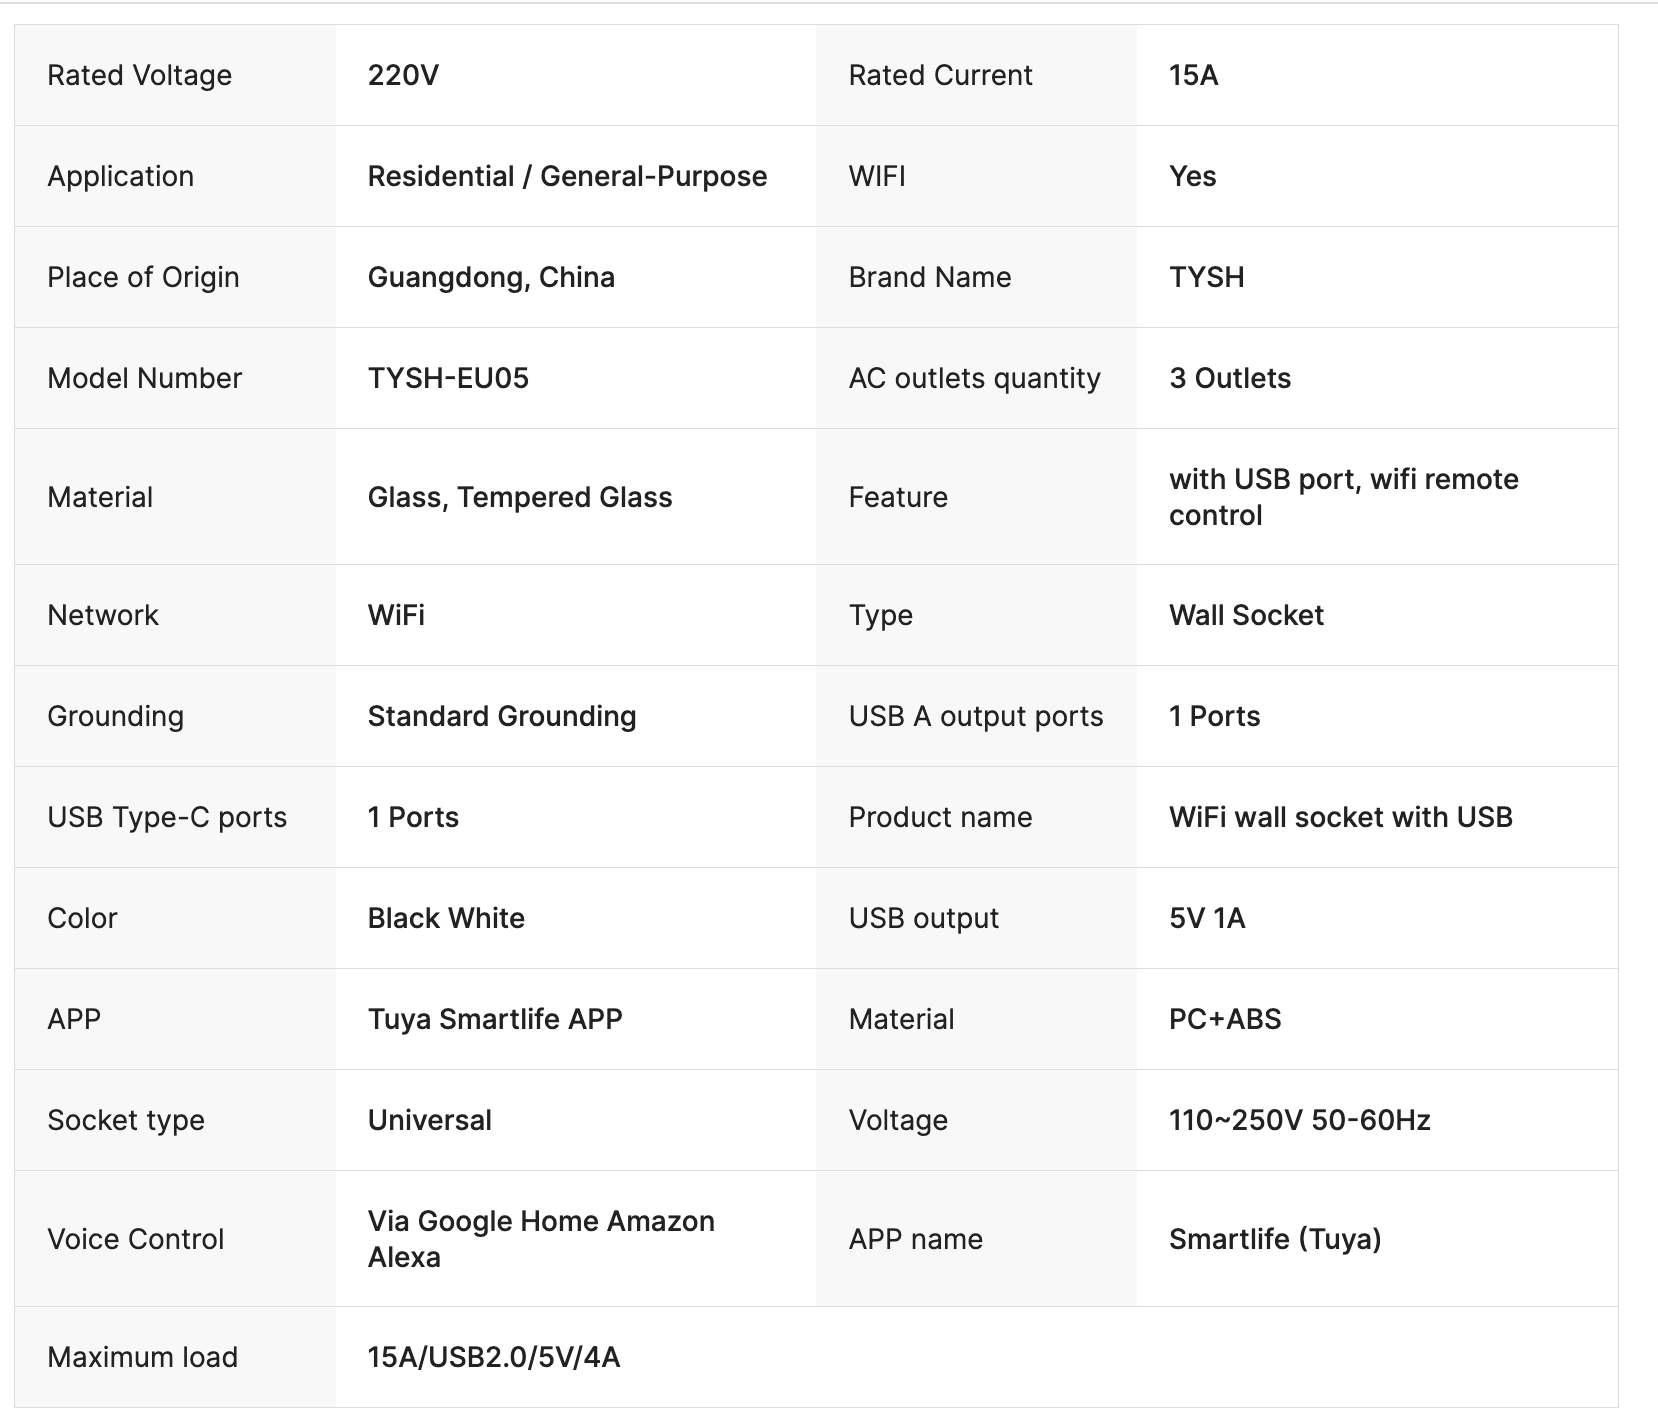Select the "Guangdong, China" origin value
1658x1424 pixels.
[x=491, y=278]
